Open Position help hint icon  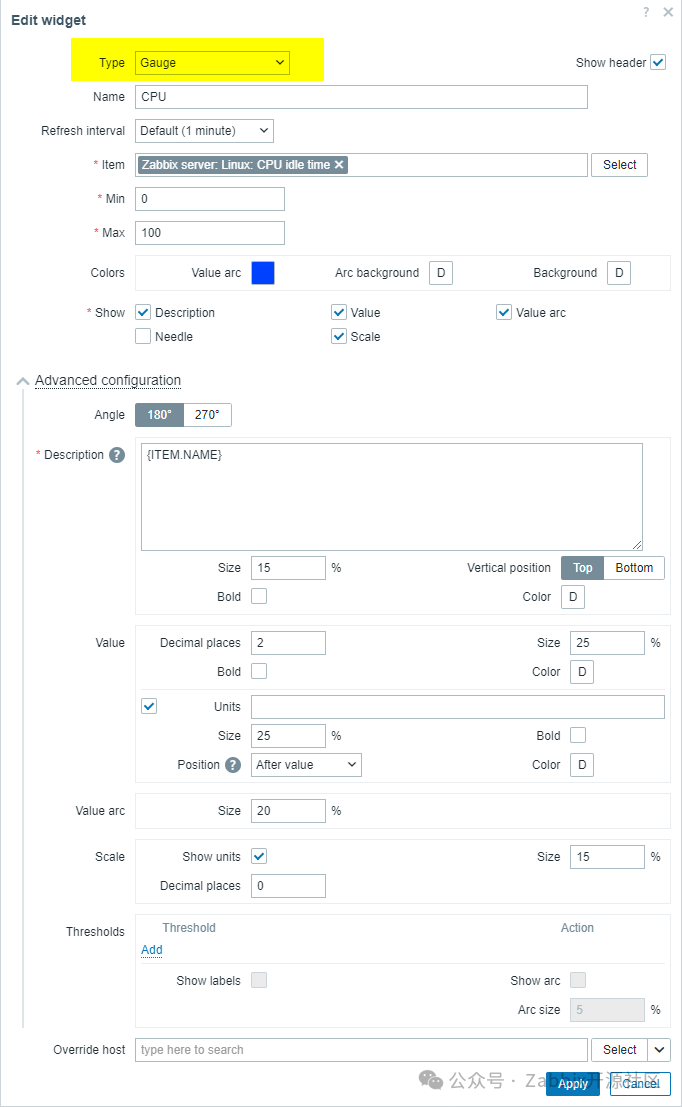pos(233,765)
